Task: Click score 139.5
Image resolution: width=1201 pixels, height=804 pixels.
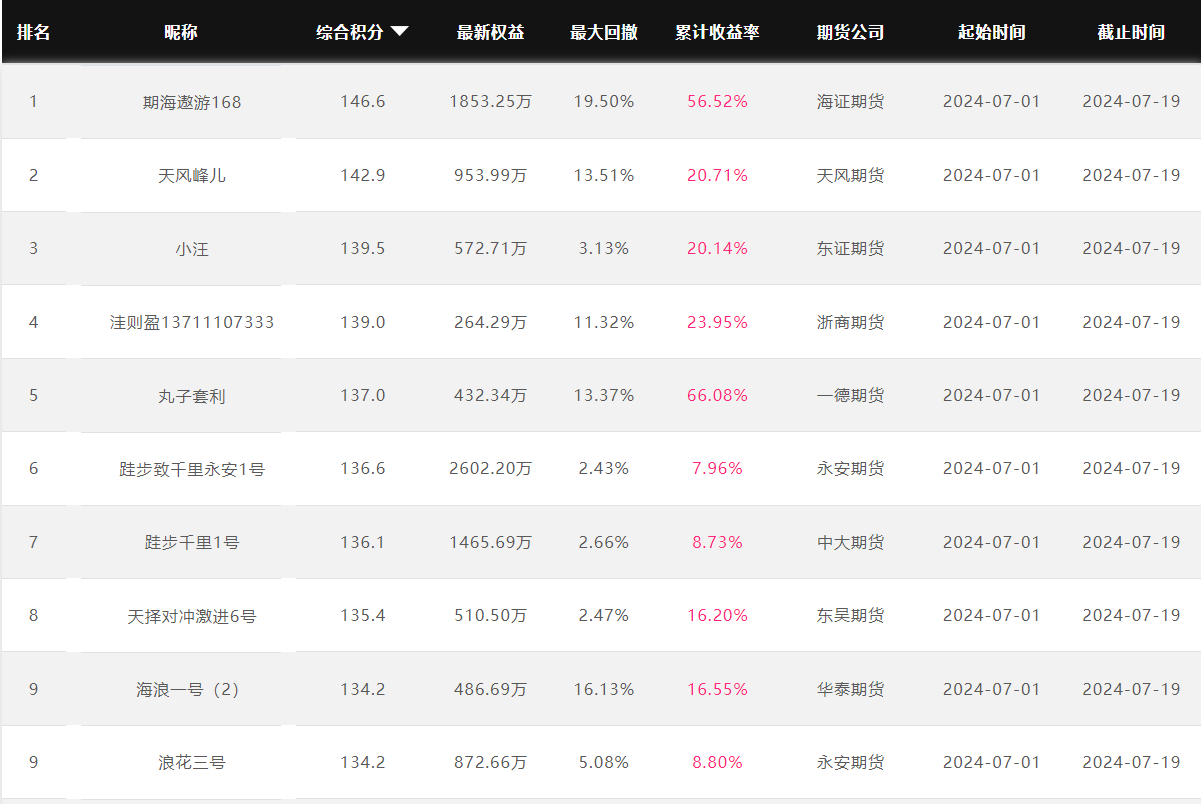Action: 362,248
